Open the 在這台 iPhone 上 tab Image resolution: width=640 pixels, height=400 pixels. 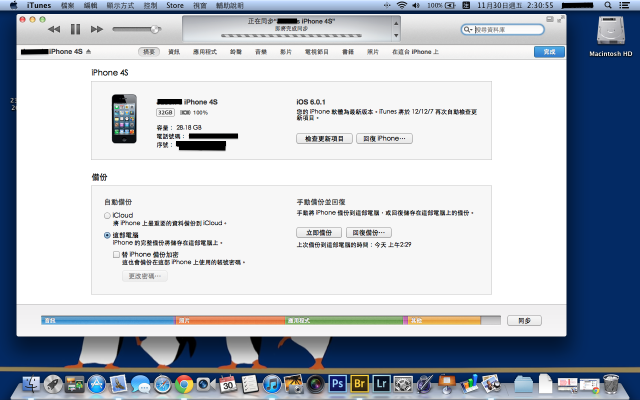click(415, 52)
